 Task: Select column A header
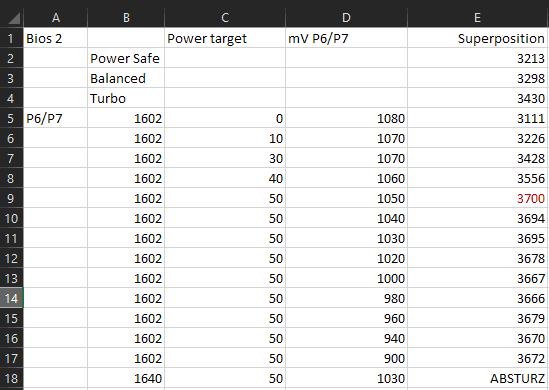(x=55, y=18)
